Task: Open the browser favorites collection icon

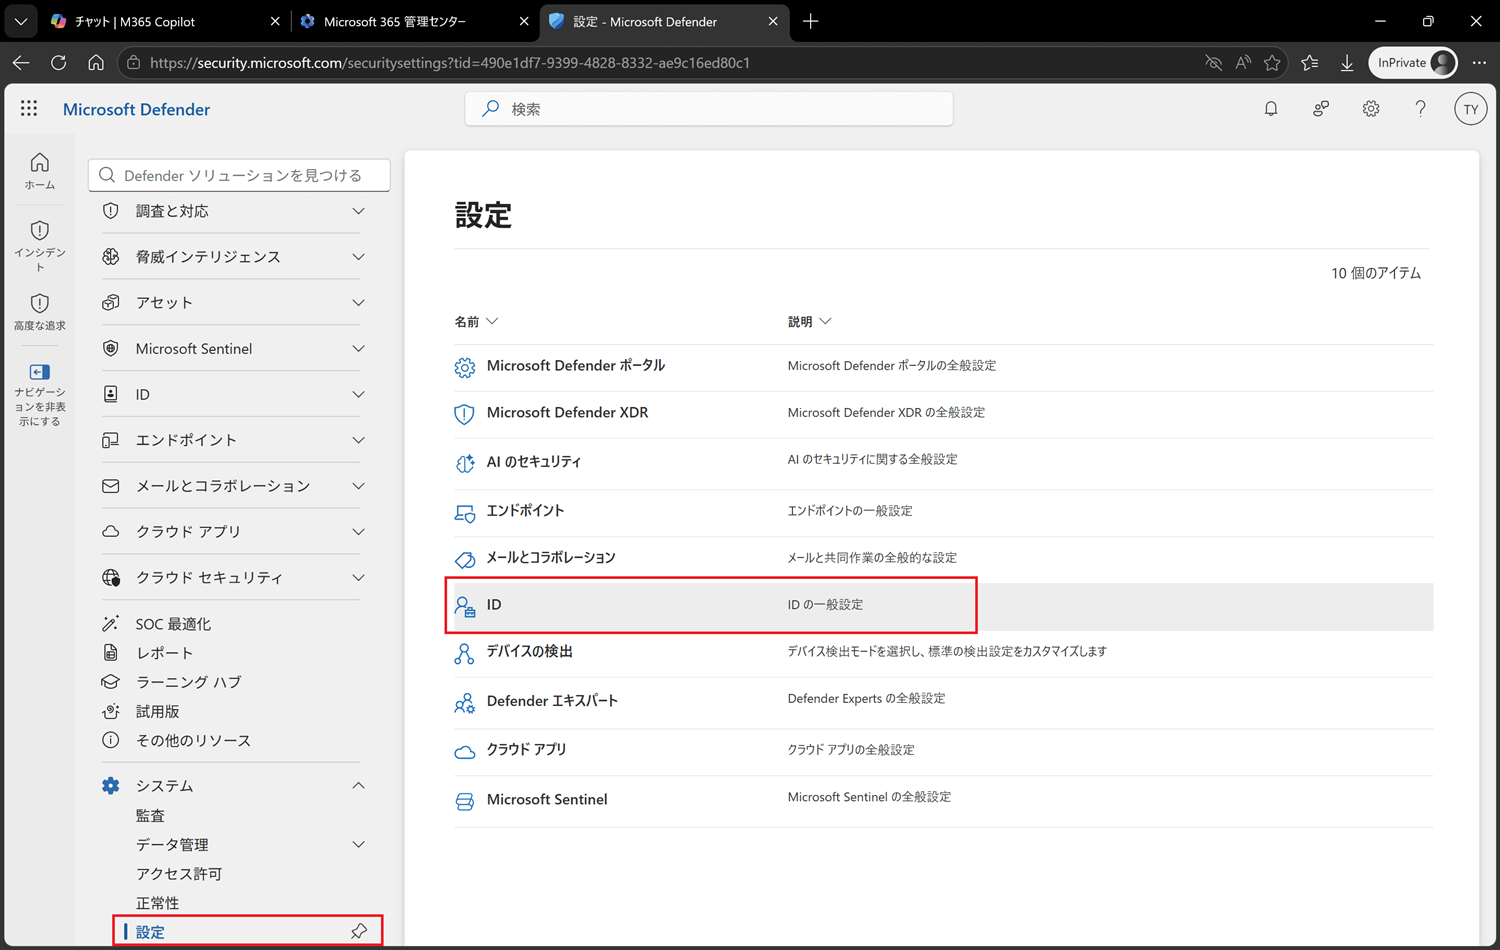Action: [1310, 63]
